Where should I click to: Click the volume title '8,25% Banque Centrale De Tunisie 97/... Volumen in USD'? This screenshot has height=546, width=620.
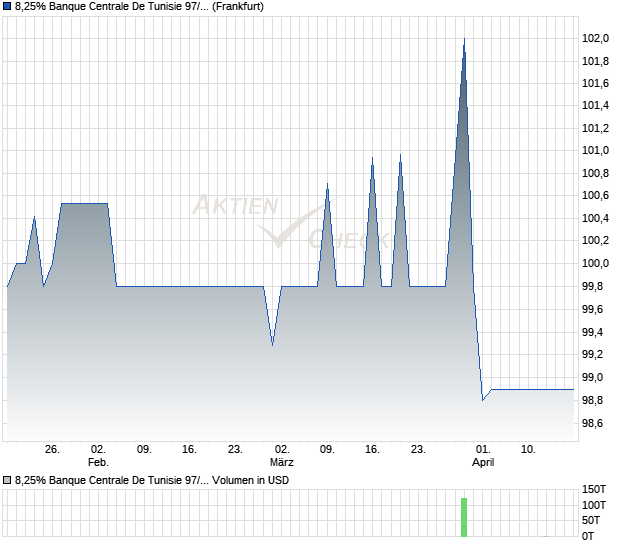[152, 480]
